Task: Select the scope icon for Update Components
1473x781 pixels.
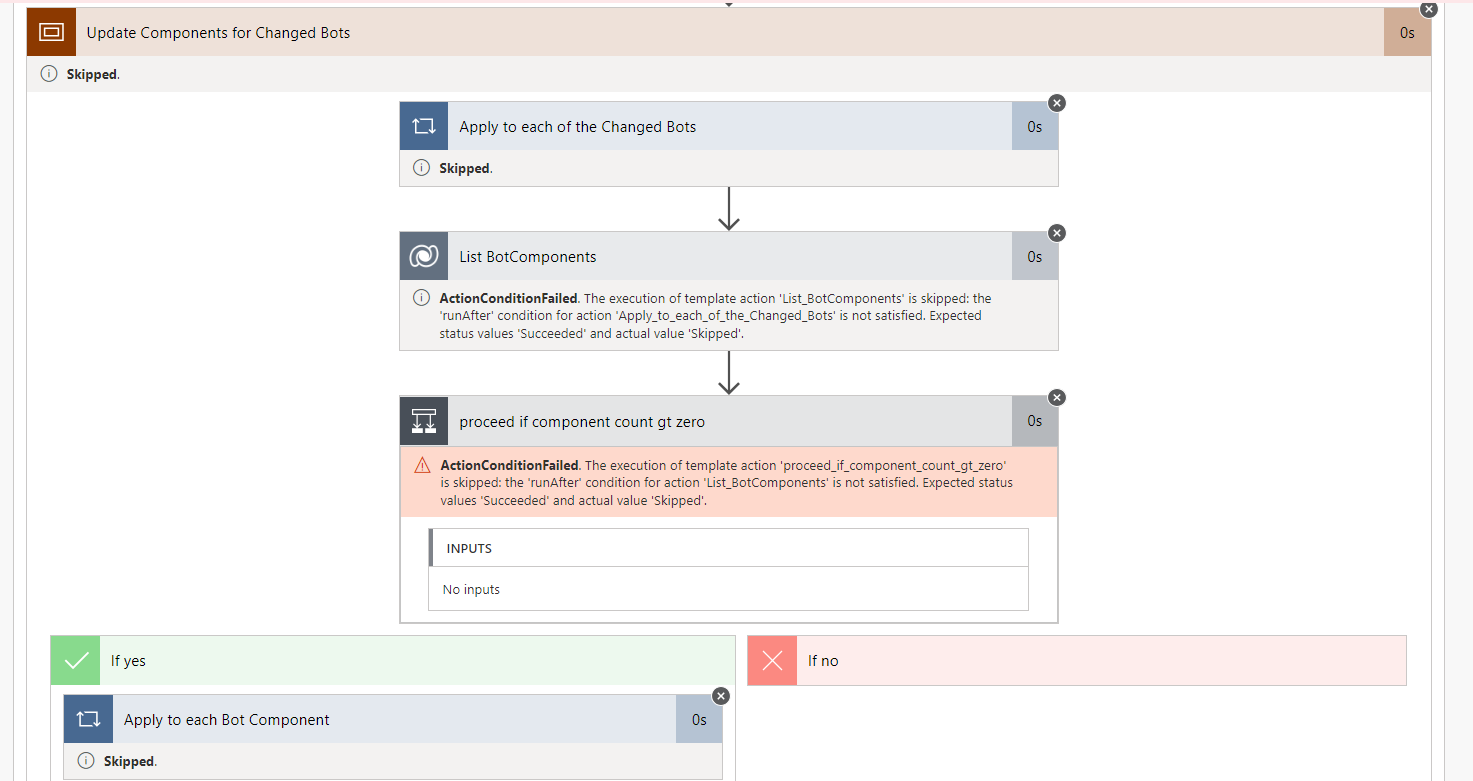Action: [52, 31]
